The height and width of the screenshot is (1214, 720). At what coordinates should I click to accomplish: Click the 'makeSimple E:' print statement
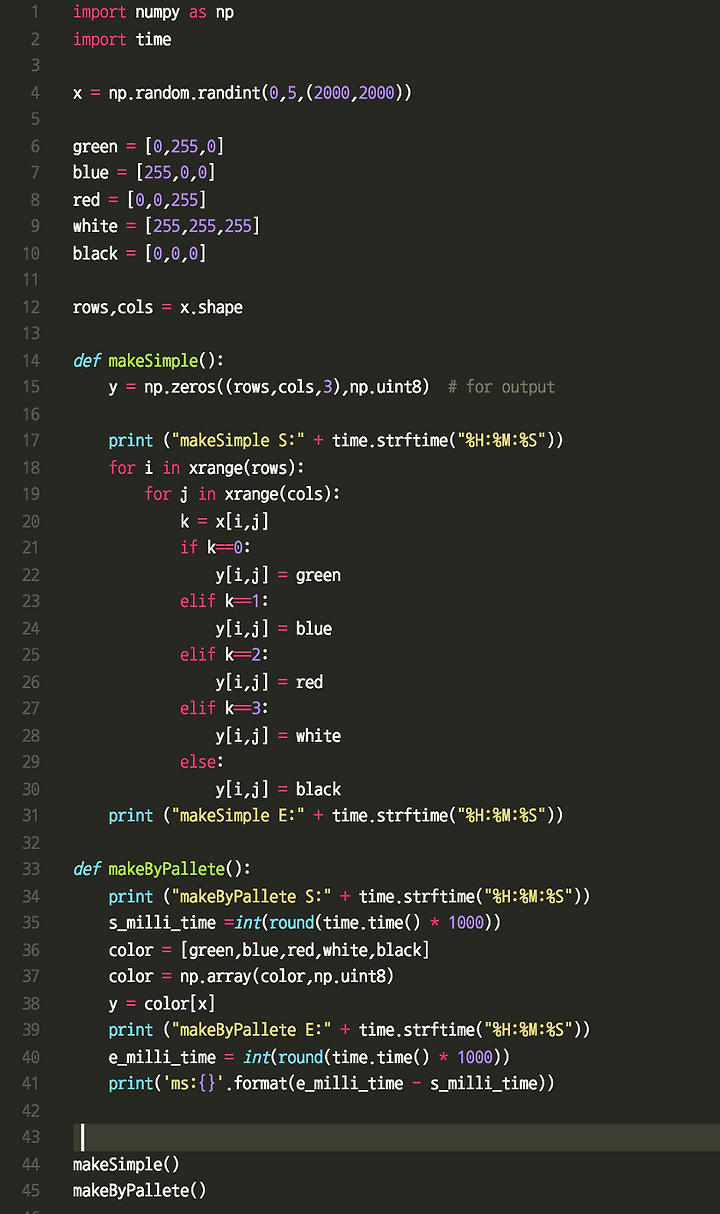point(336,816)
